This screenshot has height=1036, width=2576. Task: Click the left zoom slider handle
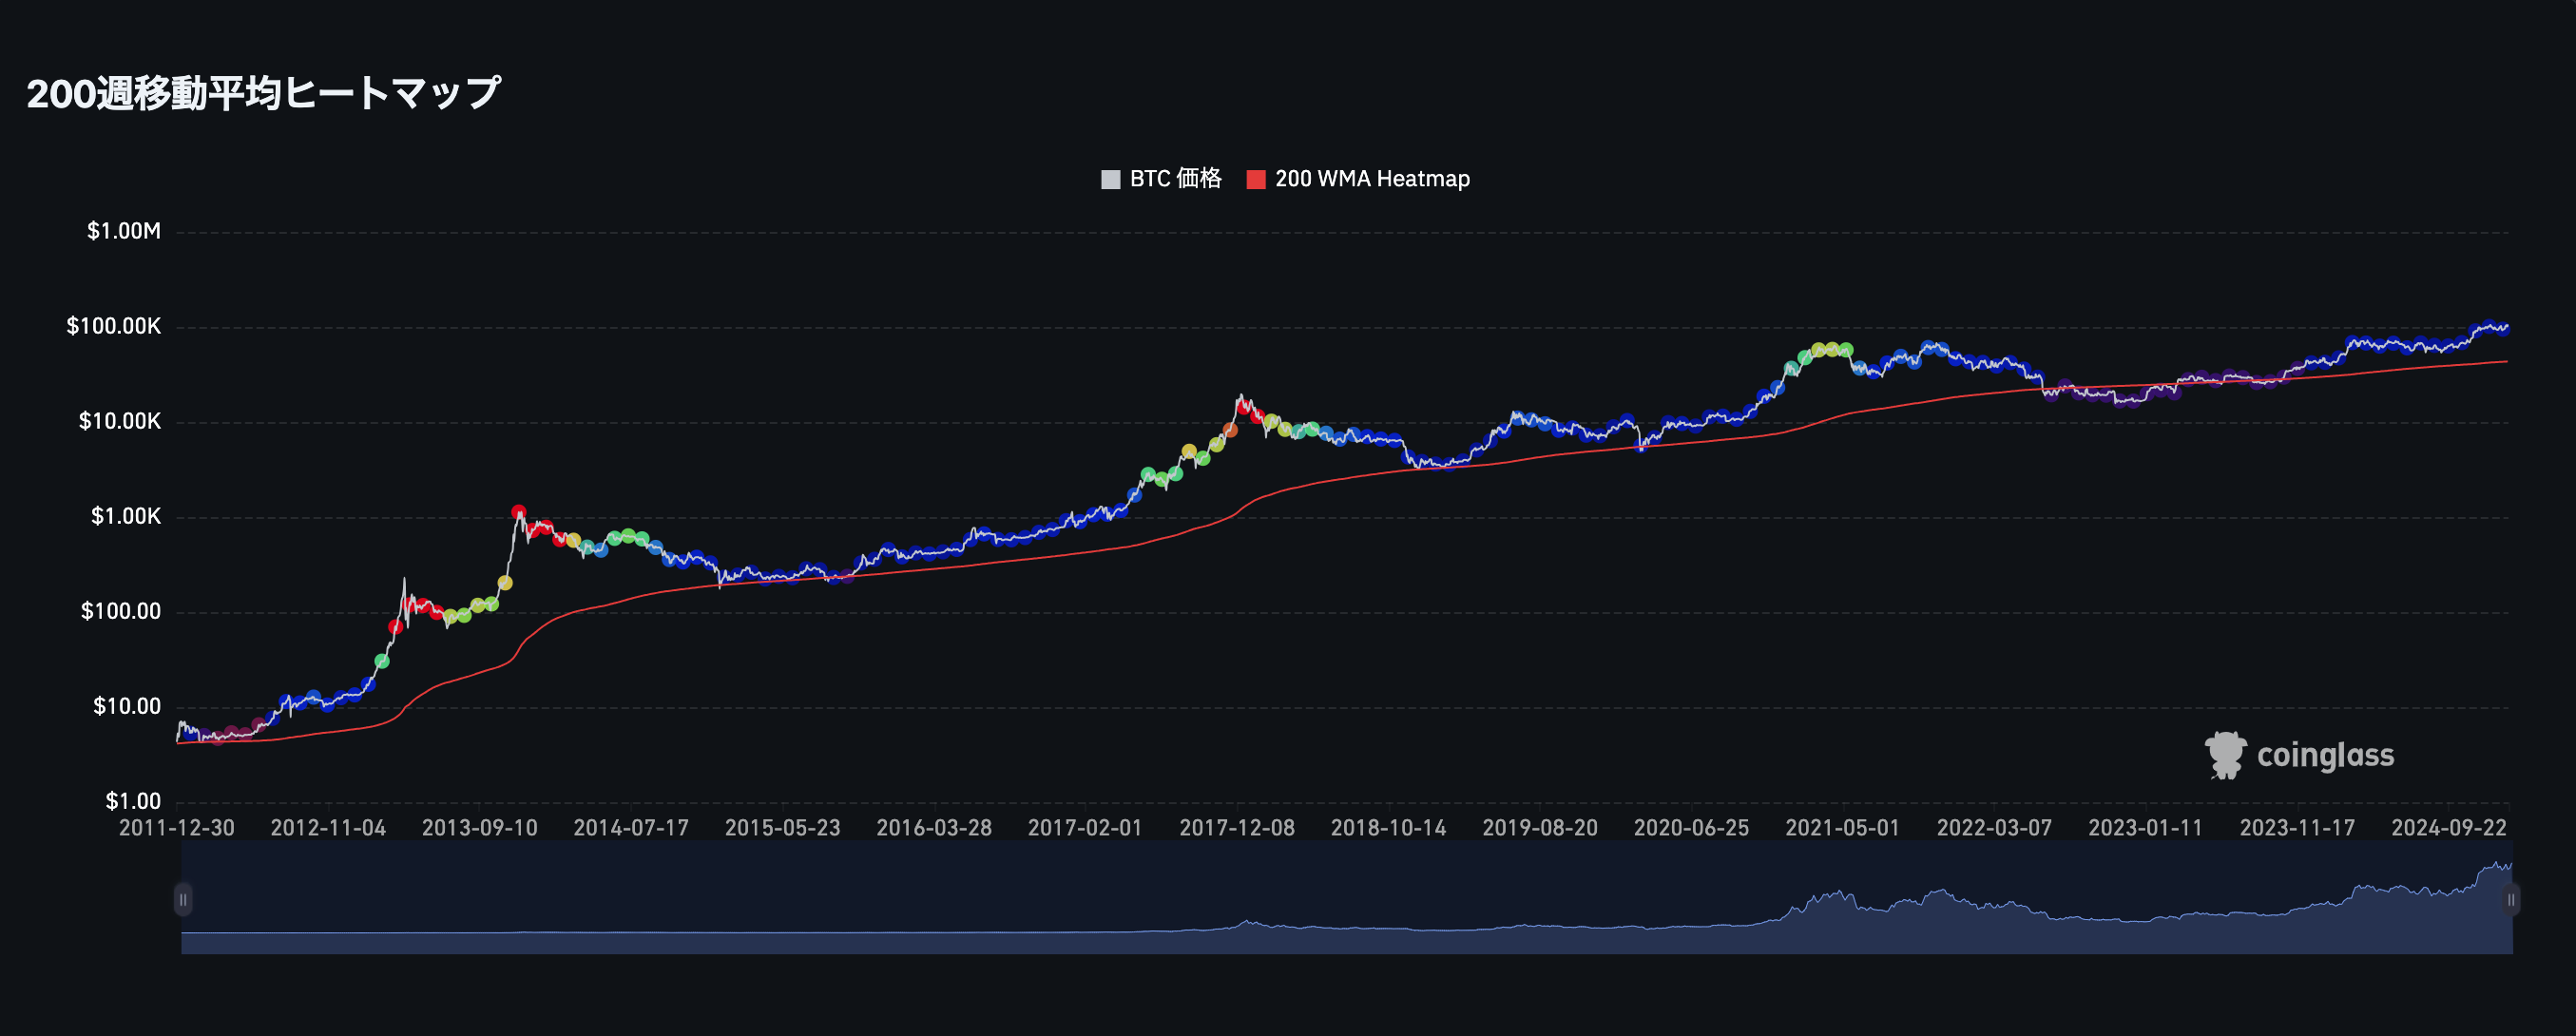183,899
